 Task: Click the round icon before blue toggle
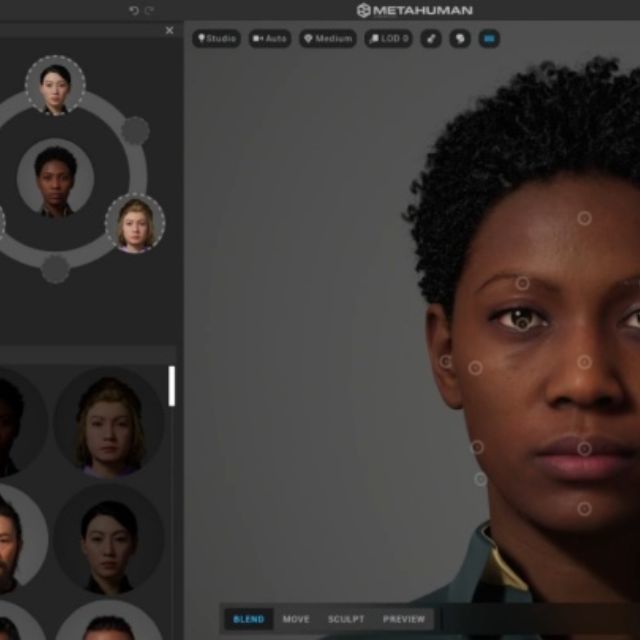point(460,39)
